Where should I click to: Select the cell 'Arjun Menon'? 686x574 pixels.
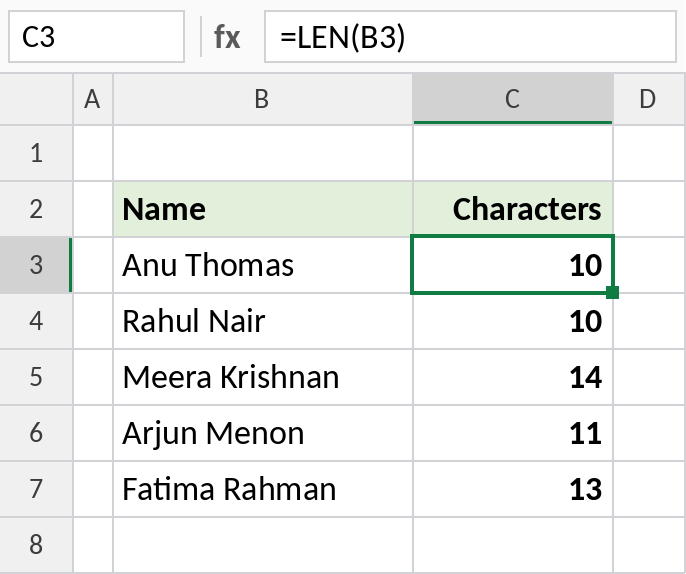262,433
